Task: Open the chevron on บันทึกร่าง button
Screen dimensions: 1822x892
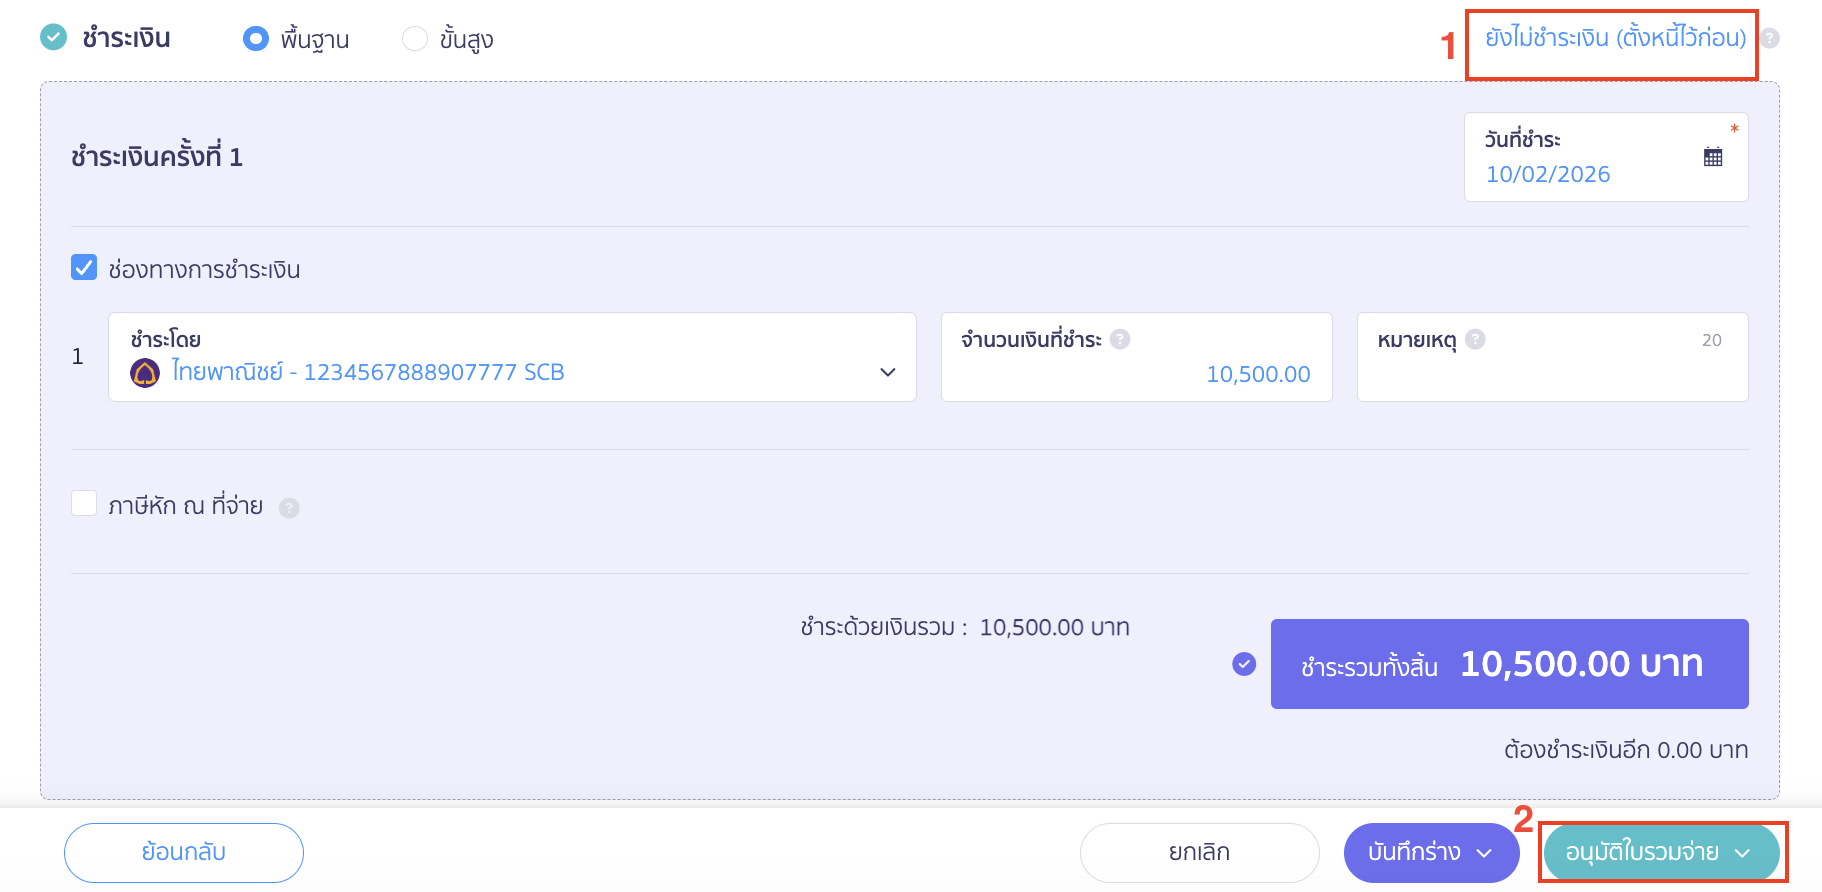Action: pyautogui.click(x=1487, y=852)
